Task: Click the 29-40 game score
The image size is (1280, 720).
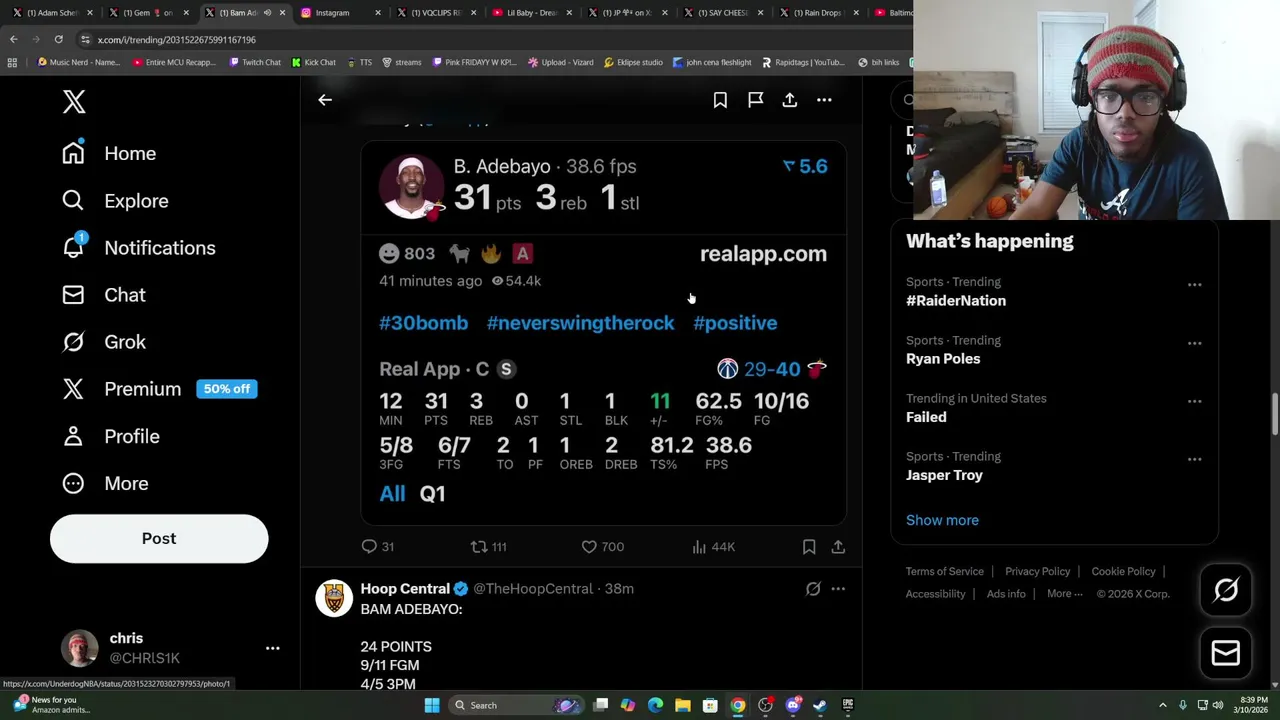Action: pyautogui.click(x=772, y=369)
